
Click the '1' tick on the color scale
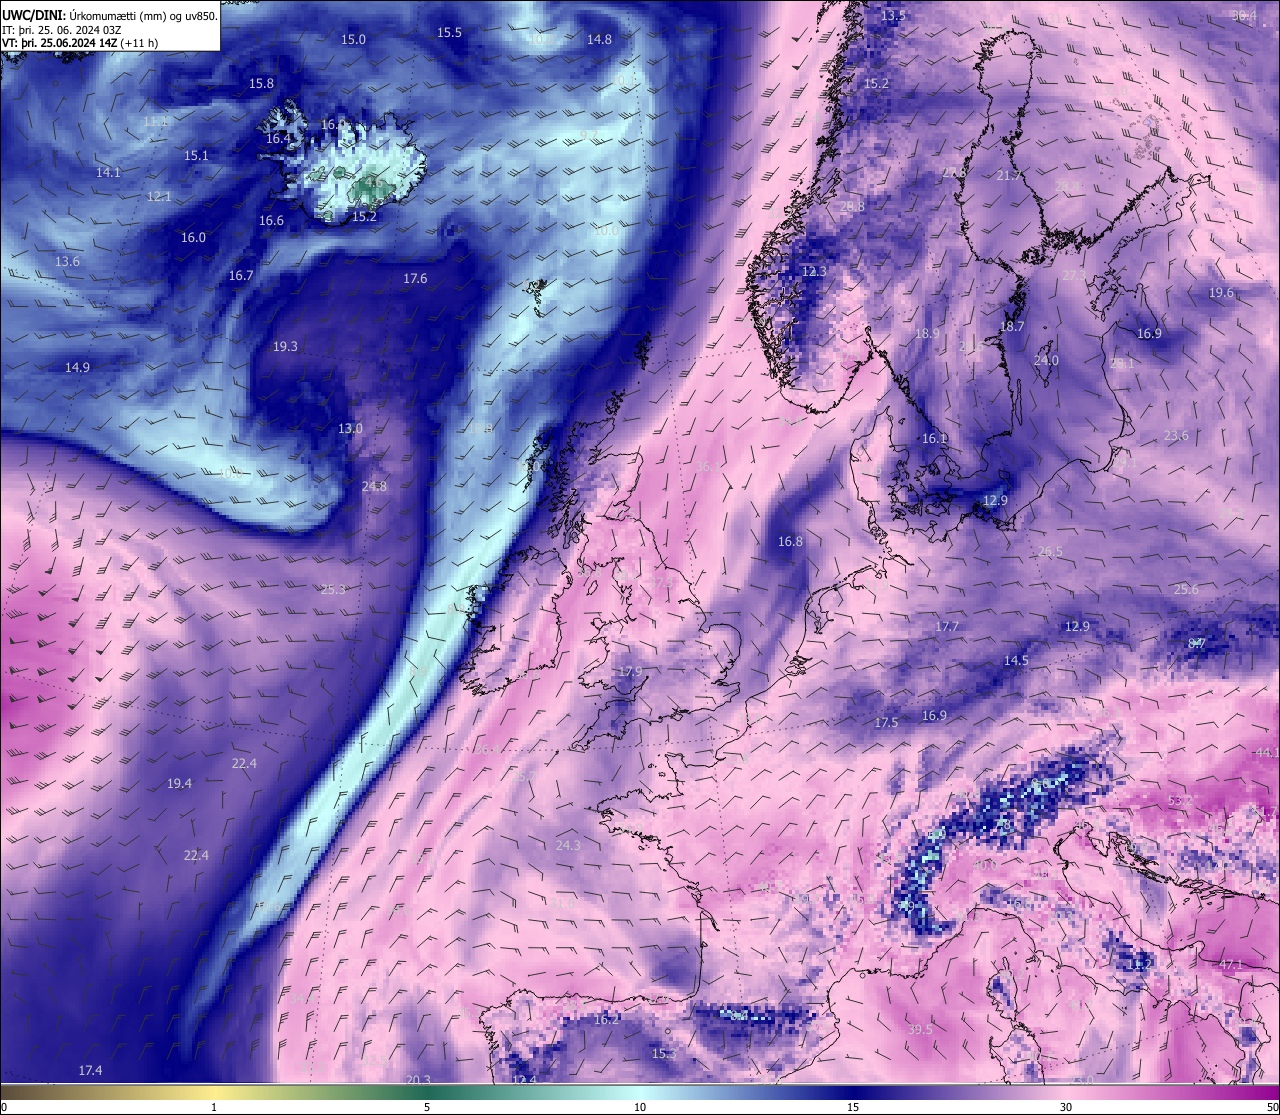[214, 1106]
